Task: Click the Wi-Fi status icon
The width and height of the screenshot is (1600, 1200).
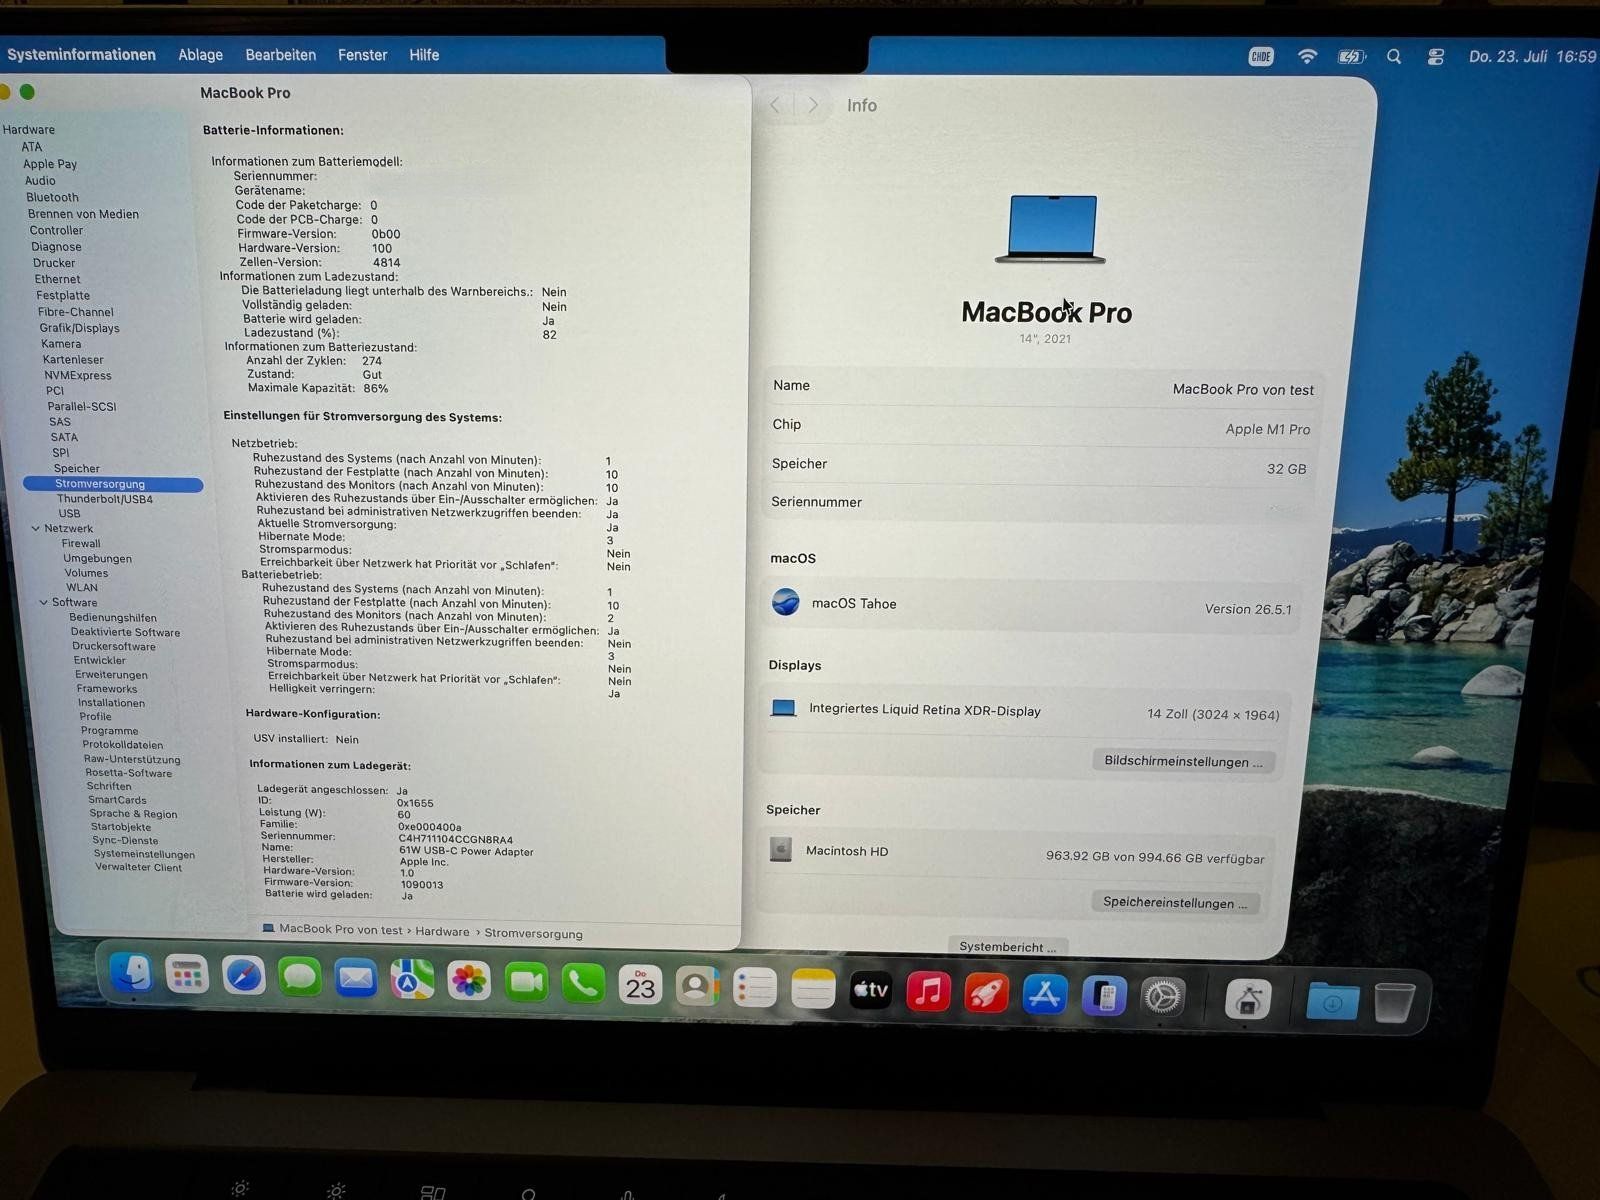Action: [1307, 56]
